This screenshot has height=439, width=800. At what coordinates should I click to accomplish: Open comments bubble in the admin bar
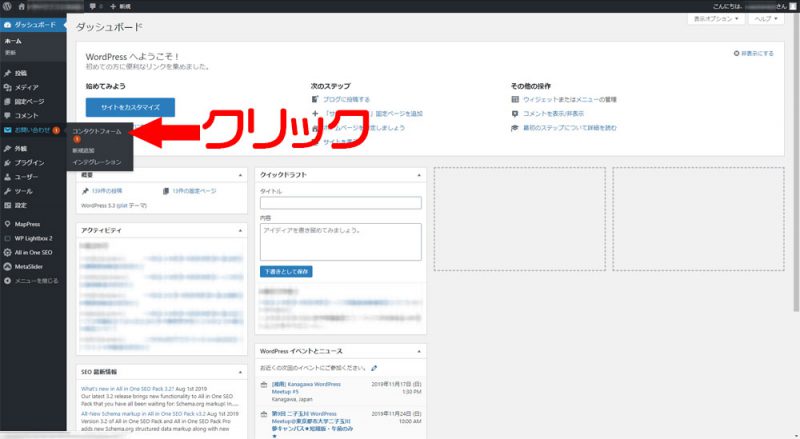point(95,6)
